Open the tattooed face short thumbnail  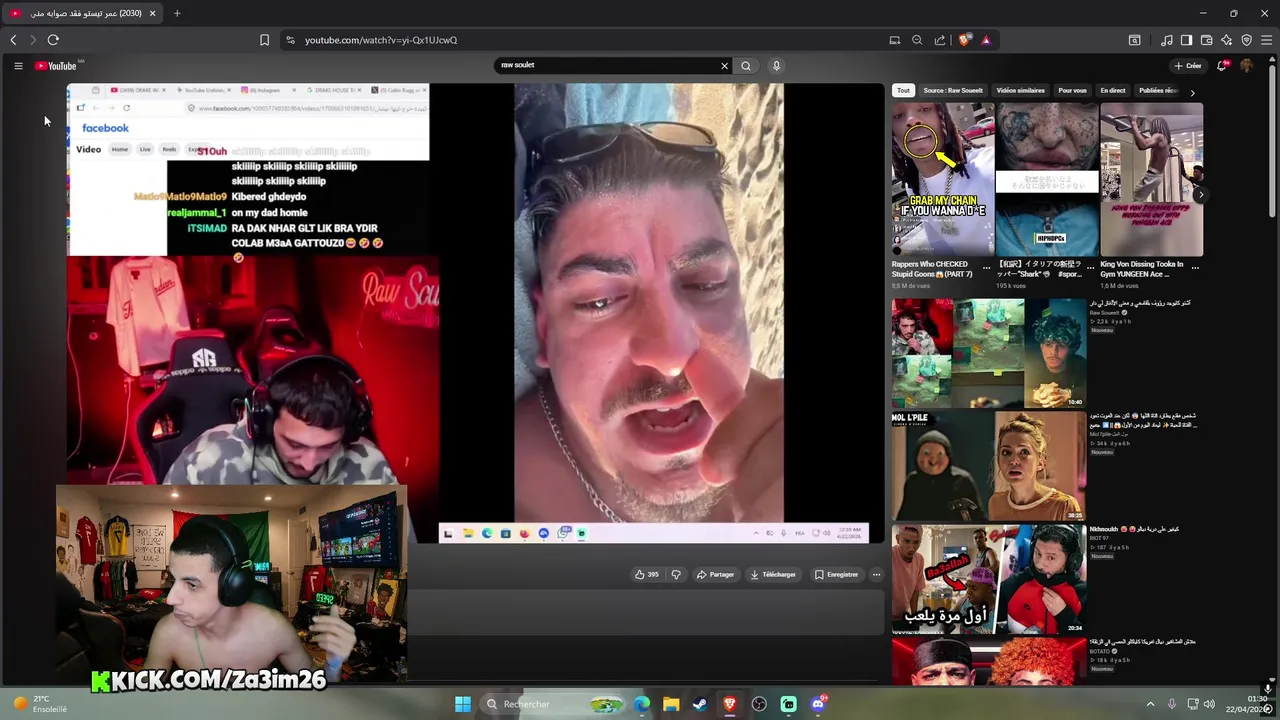[x=1047, y=180]
